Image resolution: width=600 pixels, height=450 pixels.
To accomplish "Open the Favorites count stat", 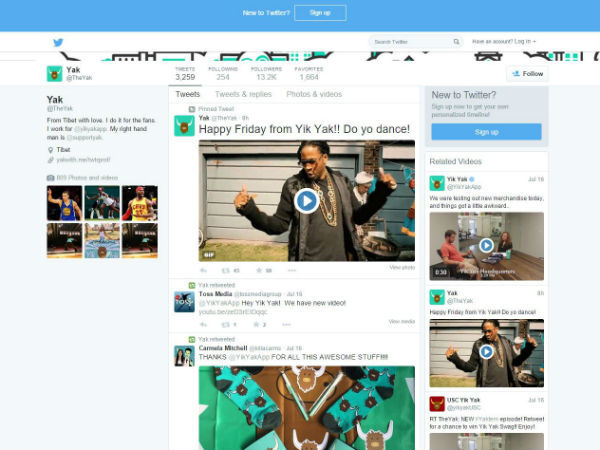I will [309, 73].
